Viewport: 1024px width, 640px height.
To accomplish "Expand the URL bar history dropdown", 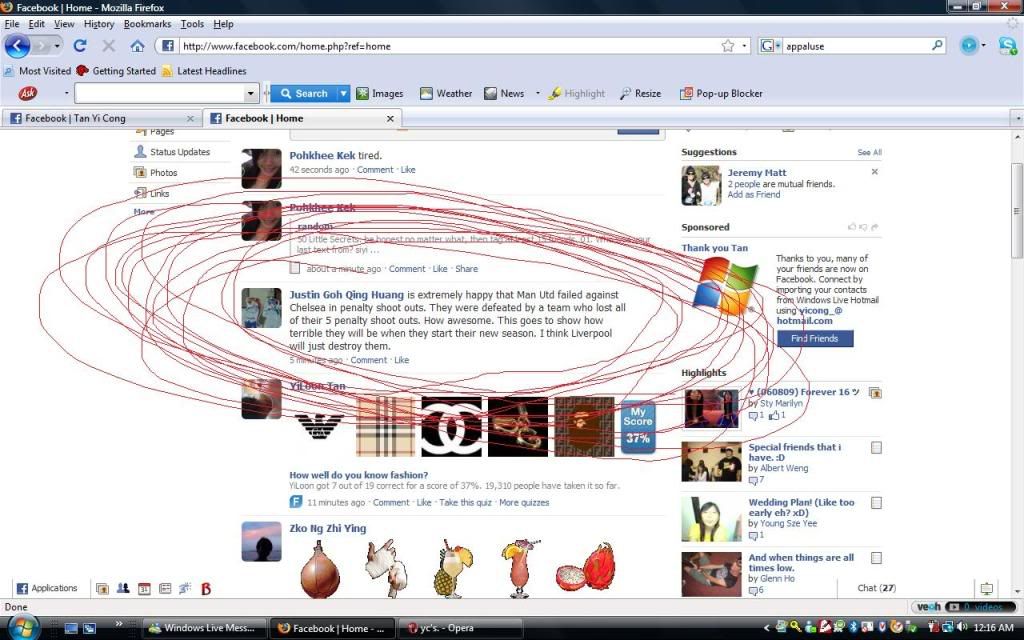I will (744, 46).
